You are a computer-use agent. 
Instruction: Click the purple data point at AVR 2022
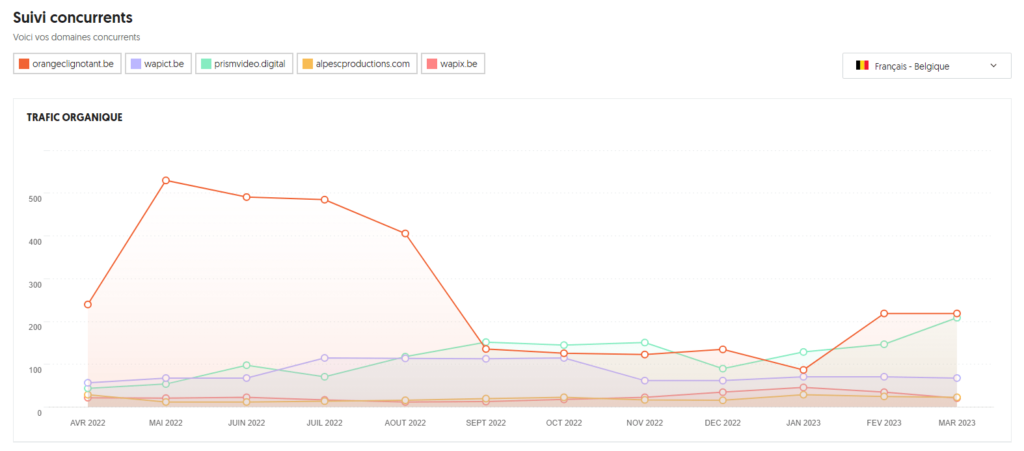(88, 383)
